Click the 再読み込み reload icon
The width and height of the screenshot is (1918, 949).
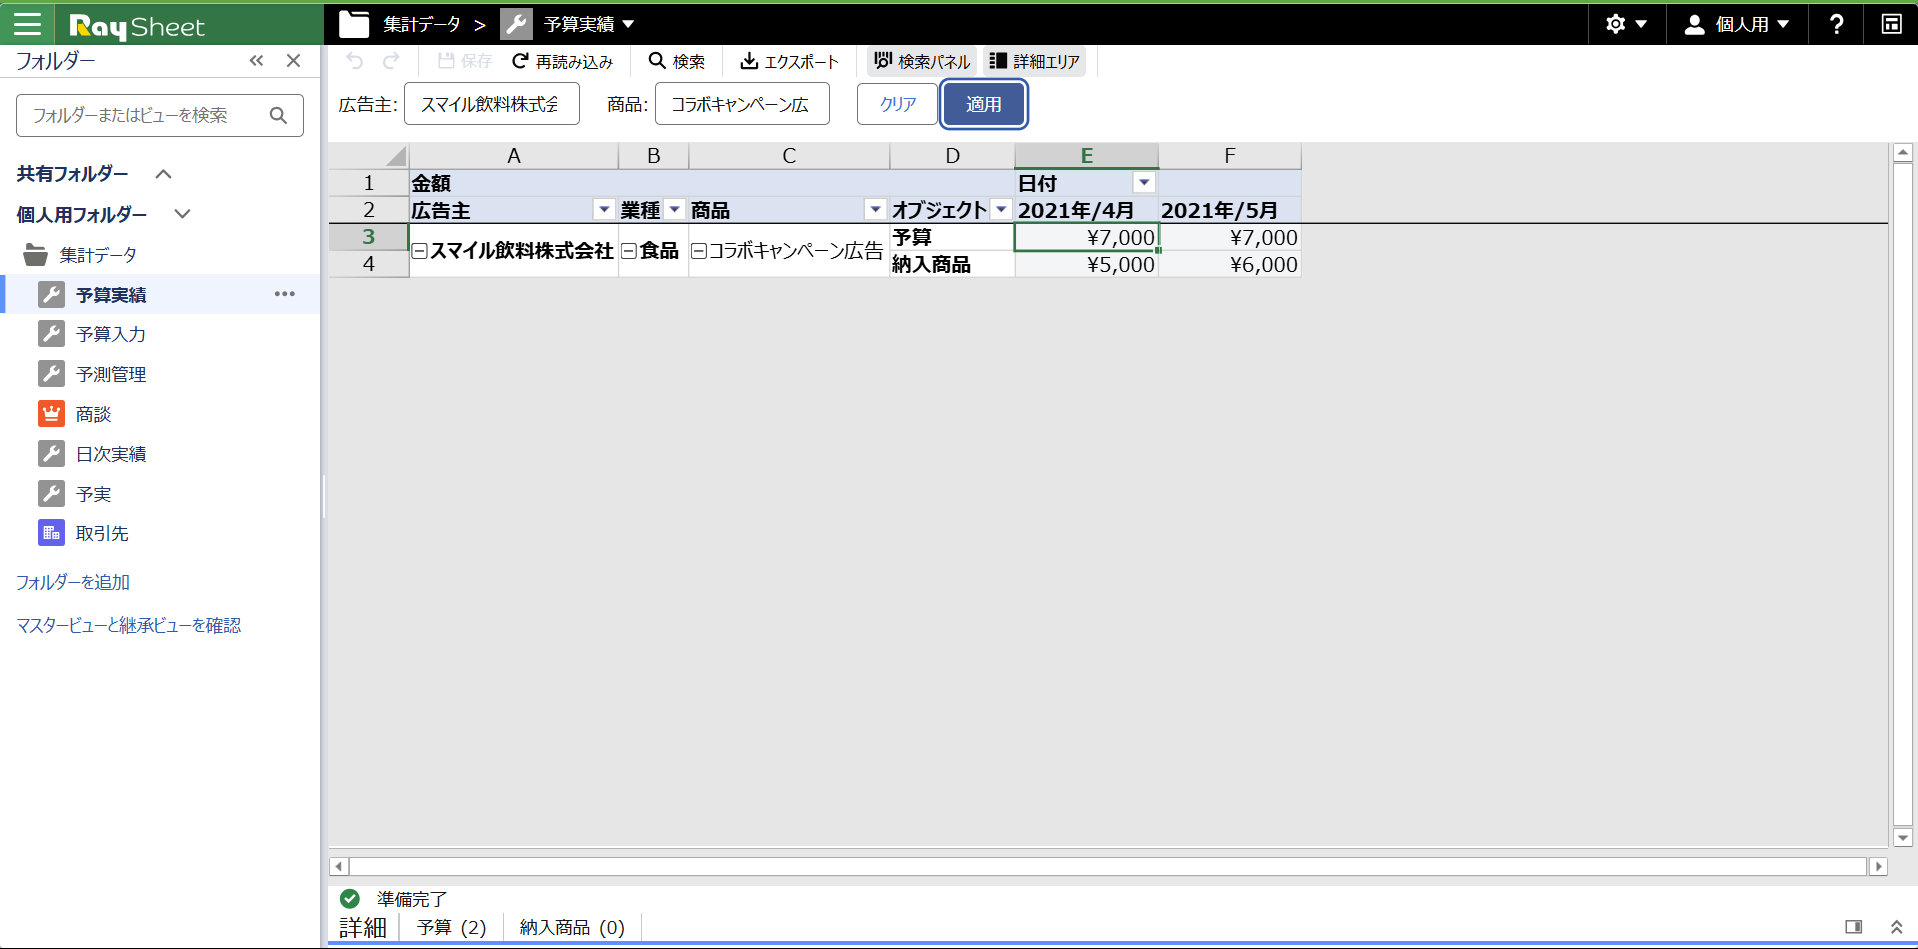tap(520, 61)
